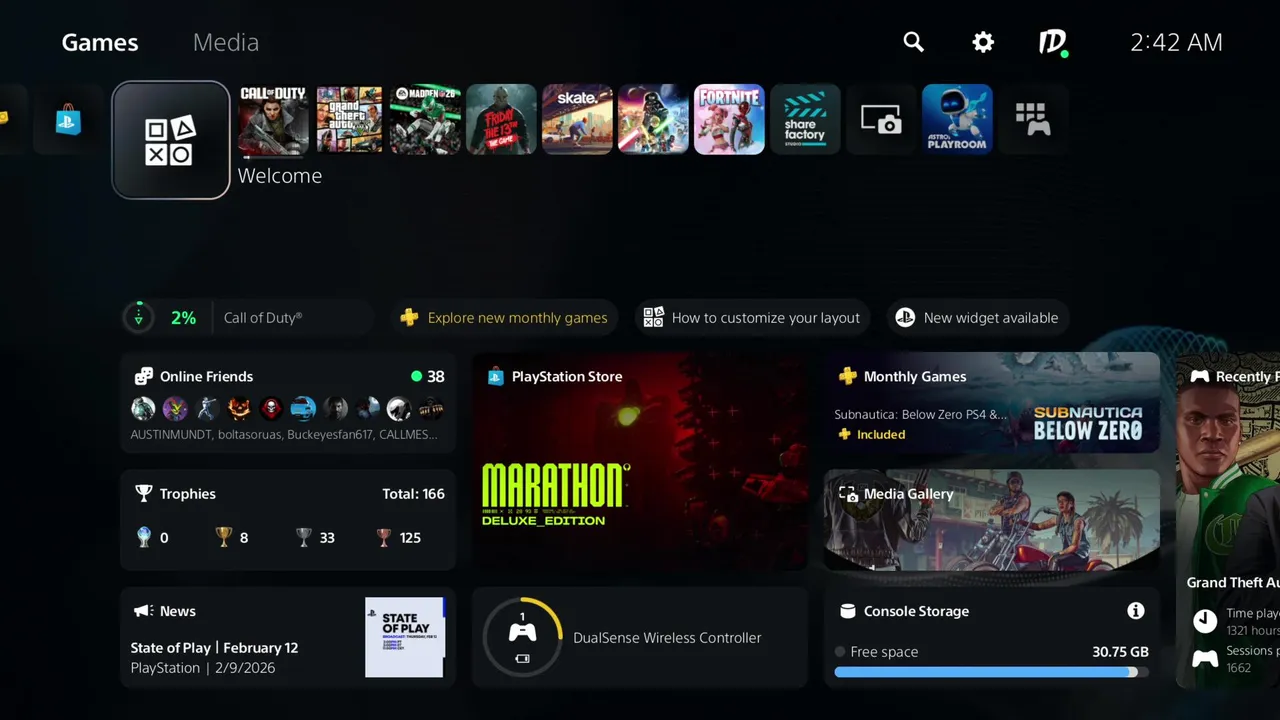The width and height of the screenshot is (1280, 720).
Task: Open the Marathon Deluxe Edition store banner
Action: 640,461
